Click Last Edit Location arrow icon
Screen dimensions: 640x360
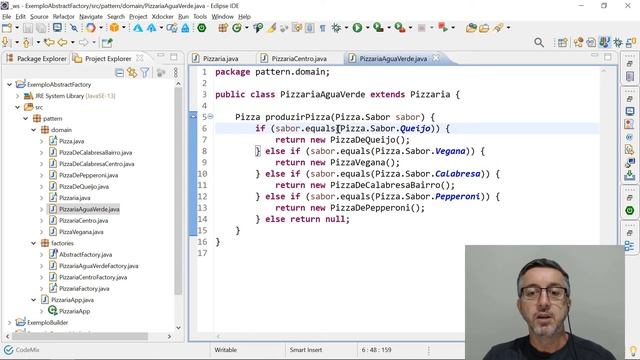49,42
